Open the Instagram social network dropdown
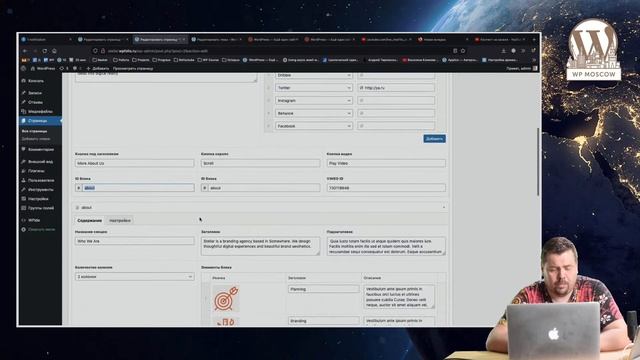This screenshot has height=360, width=640. 313,100
